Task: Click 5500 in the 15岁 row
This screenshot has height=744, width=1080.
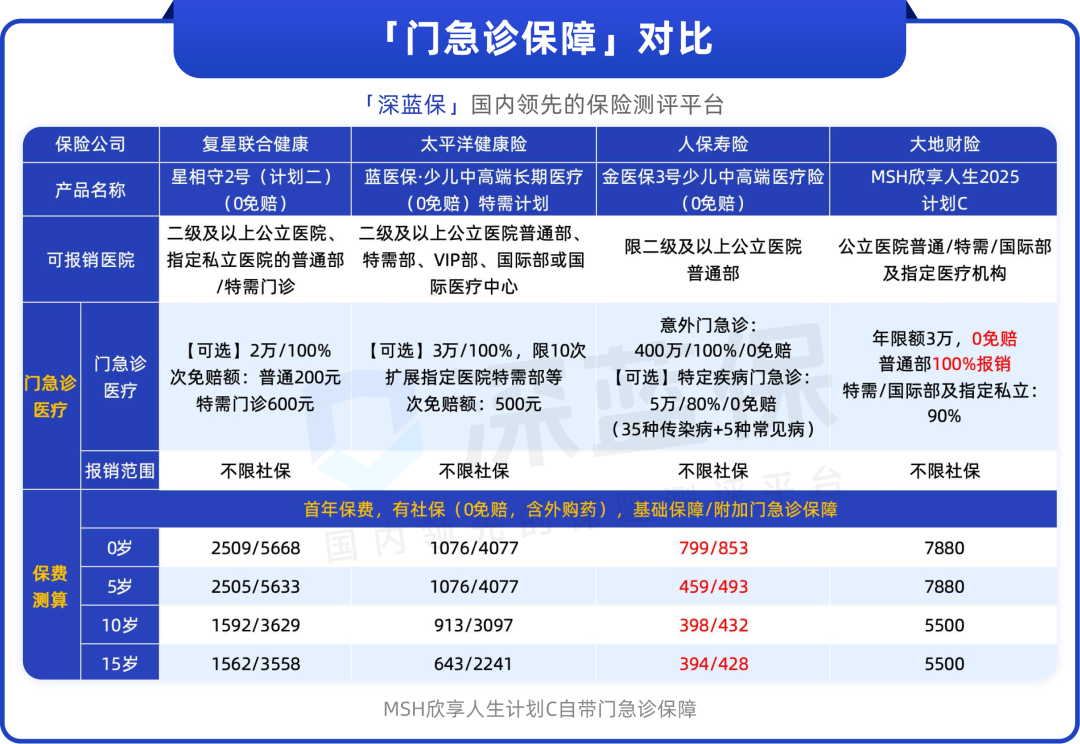Action: pyautogui.click(x=944, y=663)
